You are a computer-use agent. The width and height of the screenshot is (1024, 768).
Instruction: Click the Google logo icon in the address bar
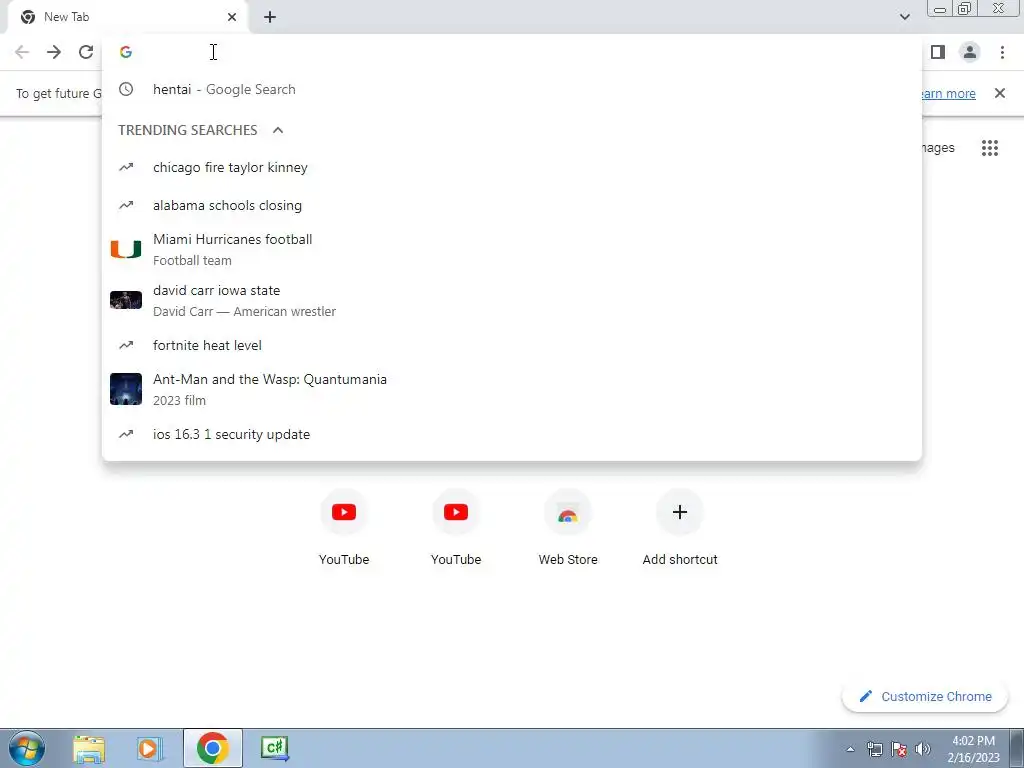click(x=126, y=52)
